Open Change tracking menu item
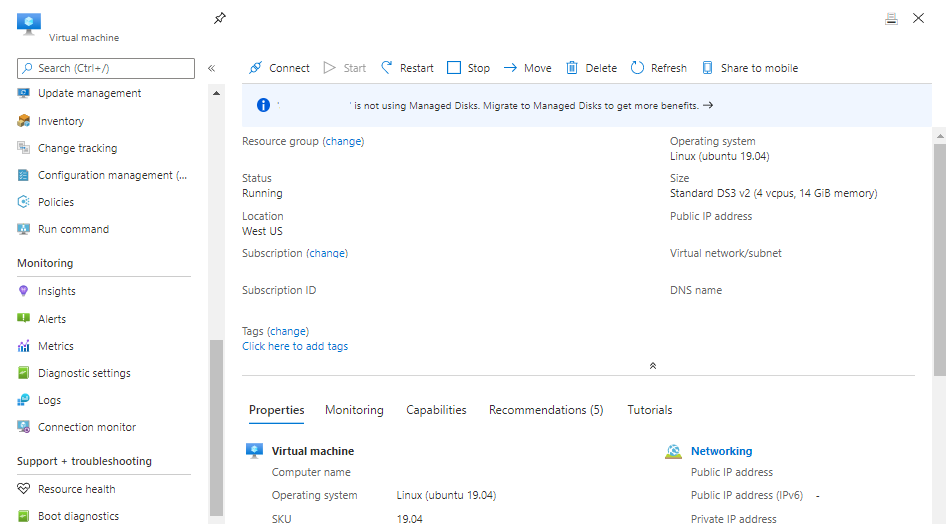The image size is (946, 531). coord(77,148)
